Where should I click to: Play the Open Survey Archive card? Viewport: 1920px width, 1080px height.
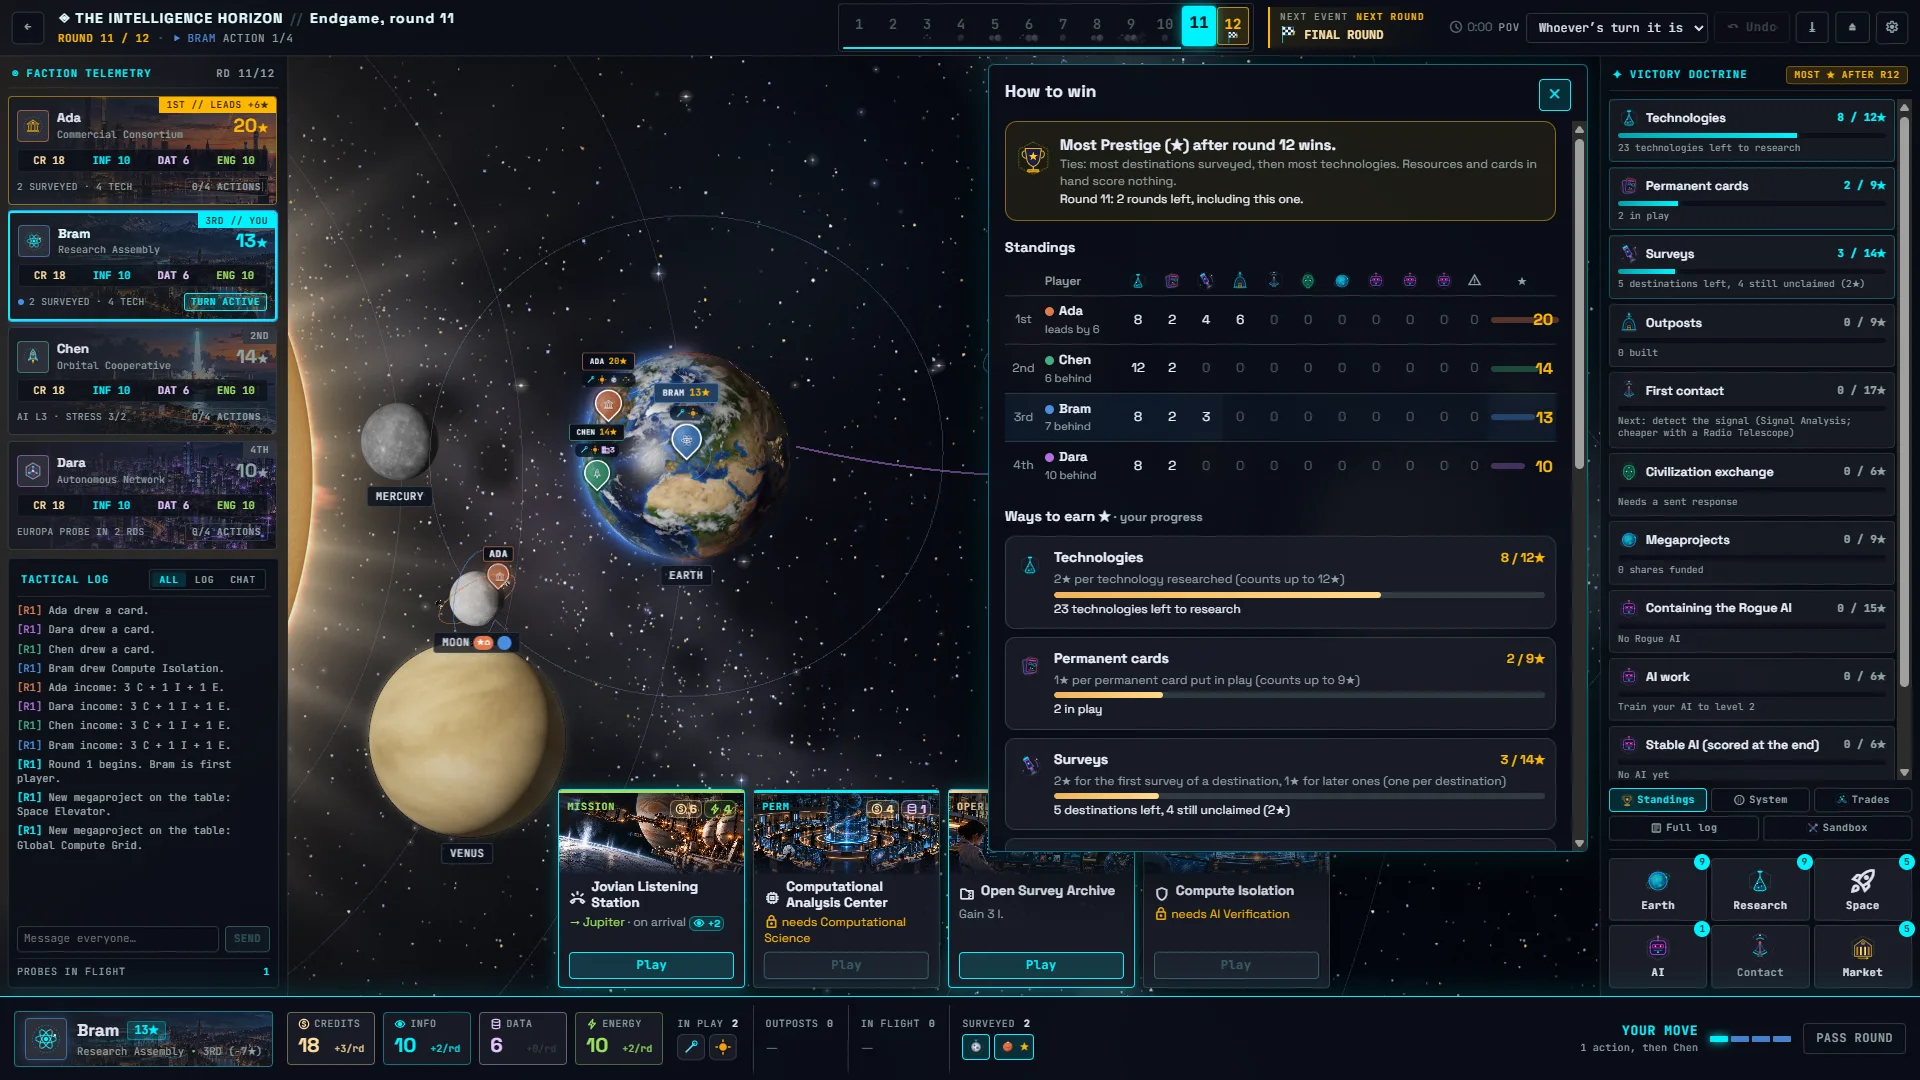pyautogui.click(x=1041, y=965)
